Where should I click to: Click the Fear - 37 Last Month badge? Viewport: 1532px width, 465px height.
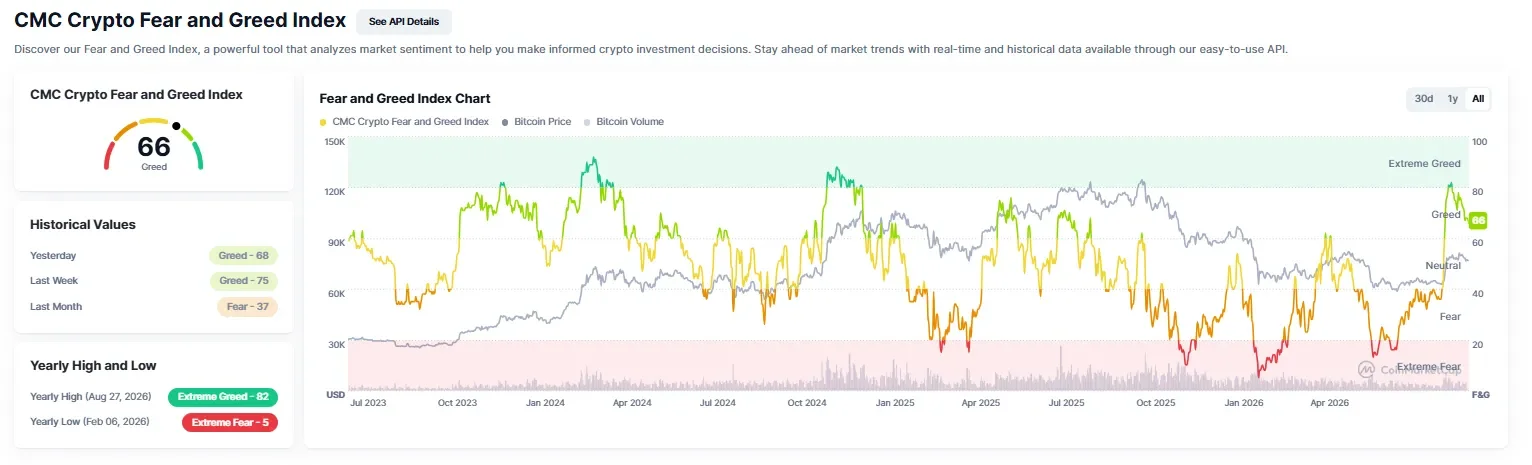[247, 307]
